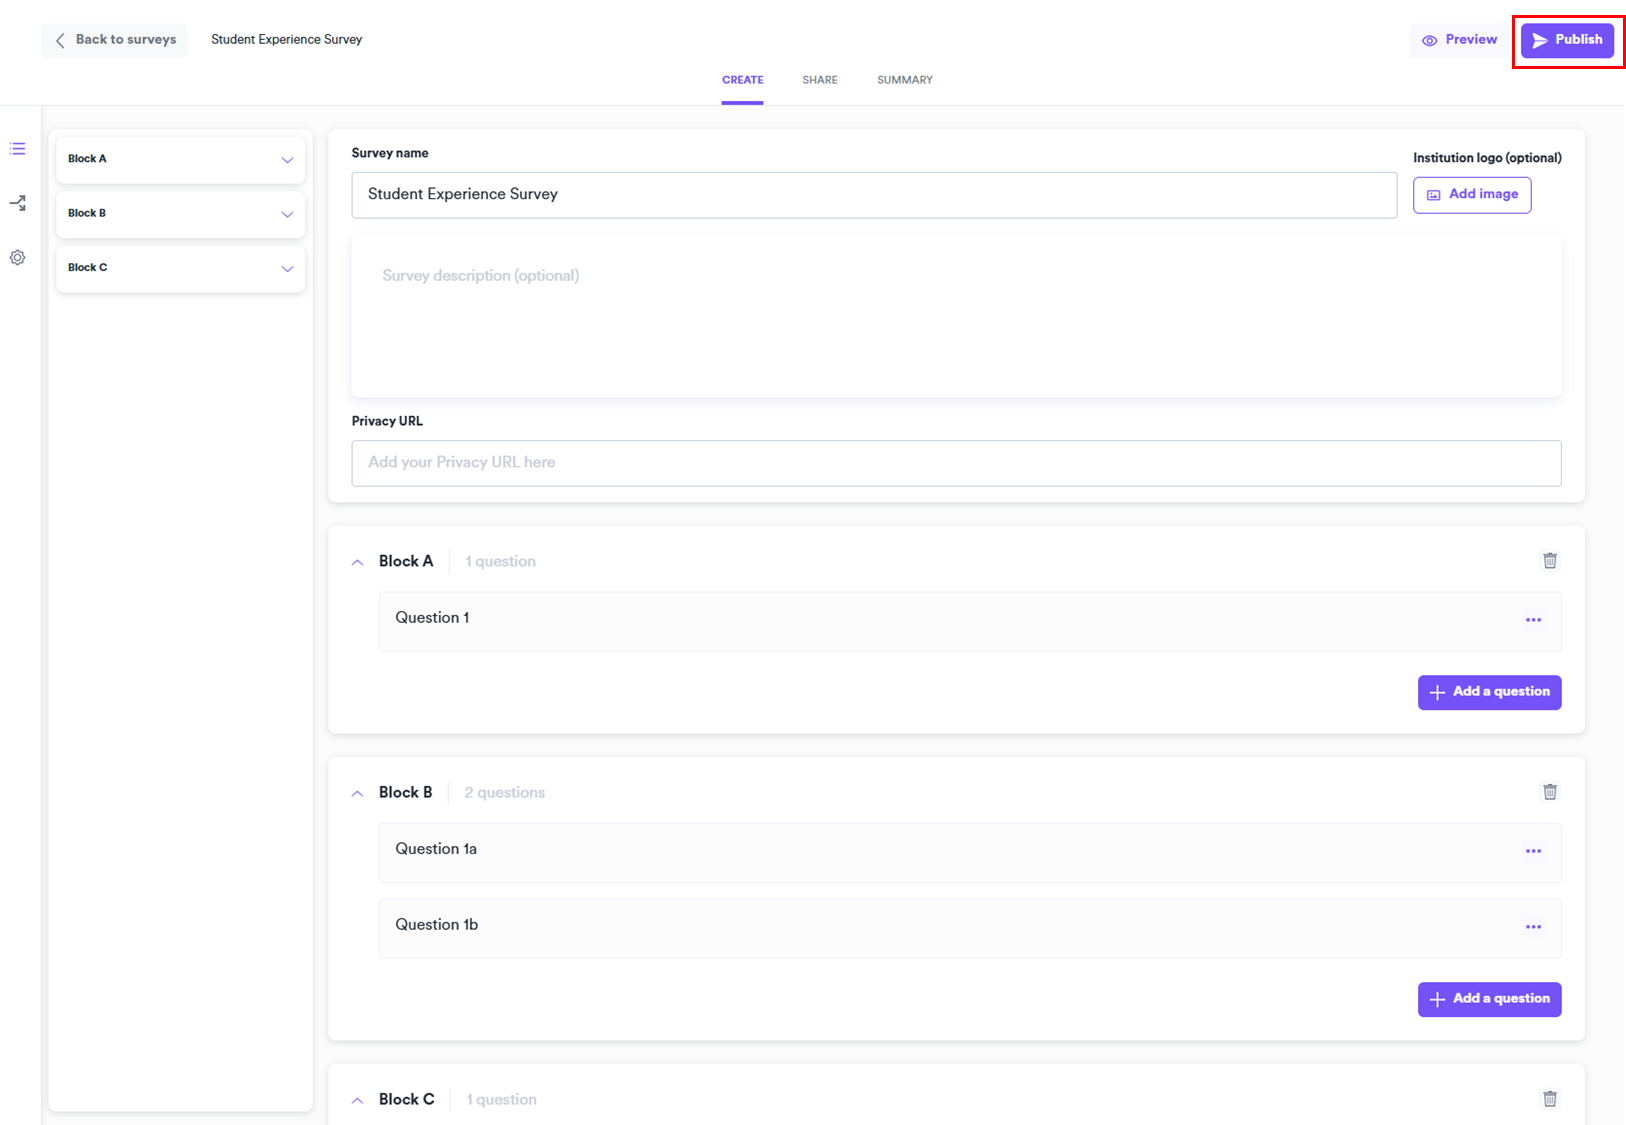Collapse the Block B section
The height and width of the screenshot is (1125, 1626).
click(x=357, y=793)
